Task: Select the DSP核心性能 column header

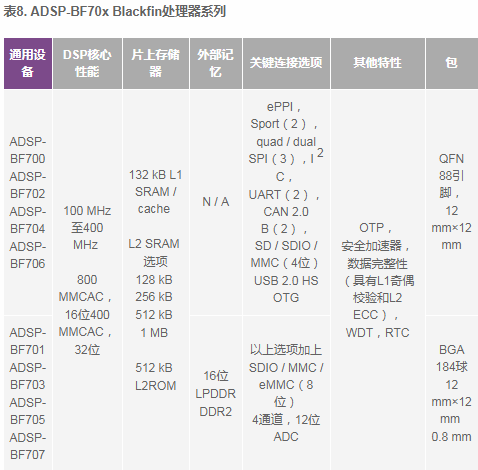Action: [87, 63]
